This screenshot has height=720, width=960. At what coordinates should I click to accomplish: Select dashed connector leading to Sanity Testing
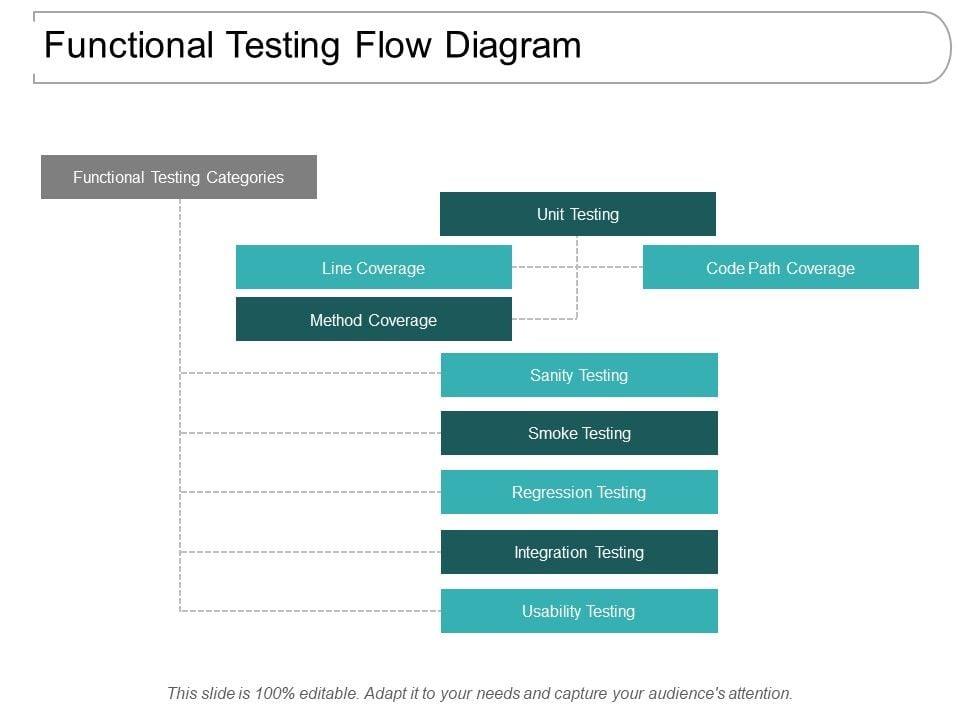tap(310, 373)
